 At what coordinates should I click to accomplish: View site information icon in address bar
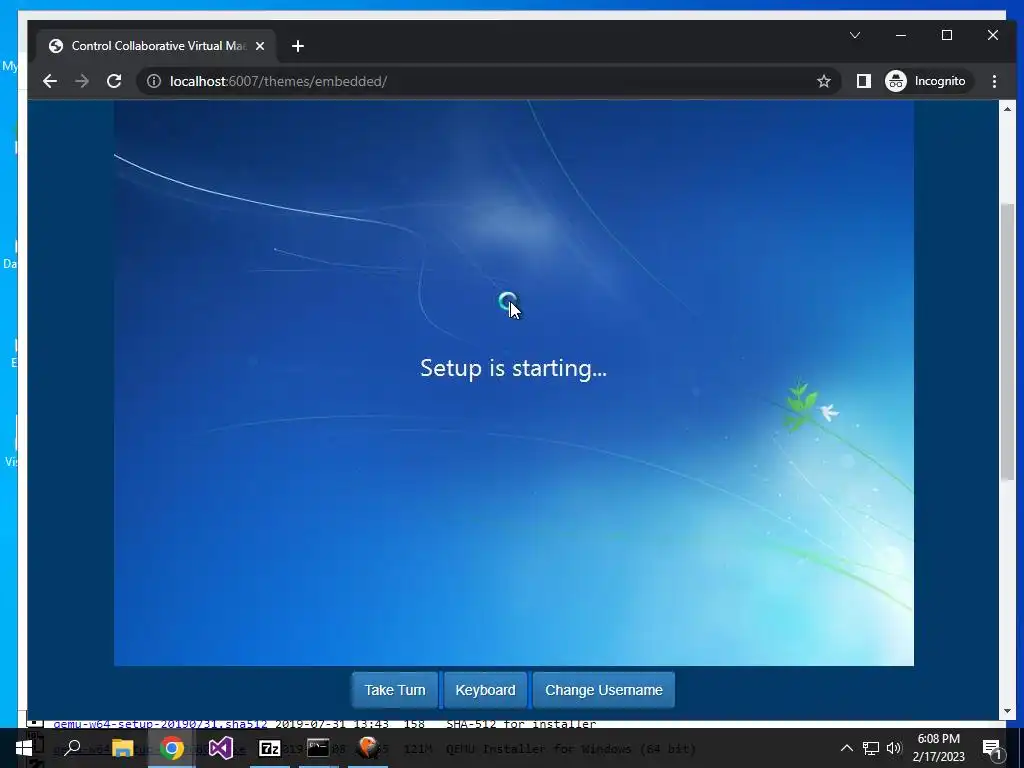pyautogui.click(x=153, y=81)
